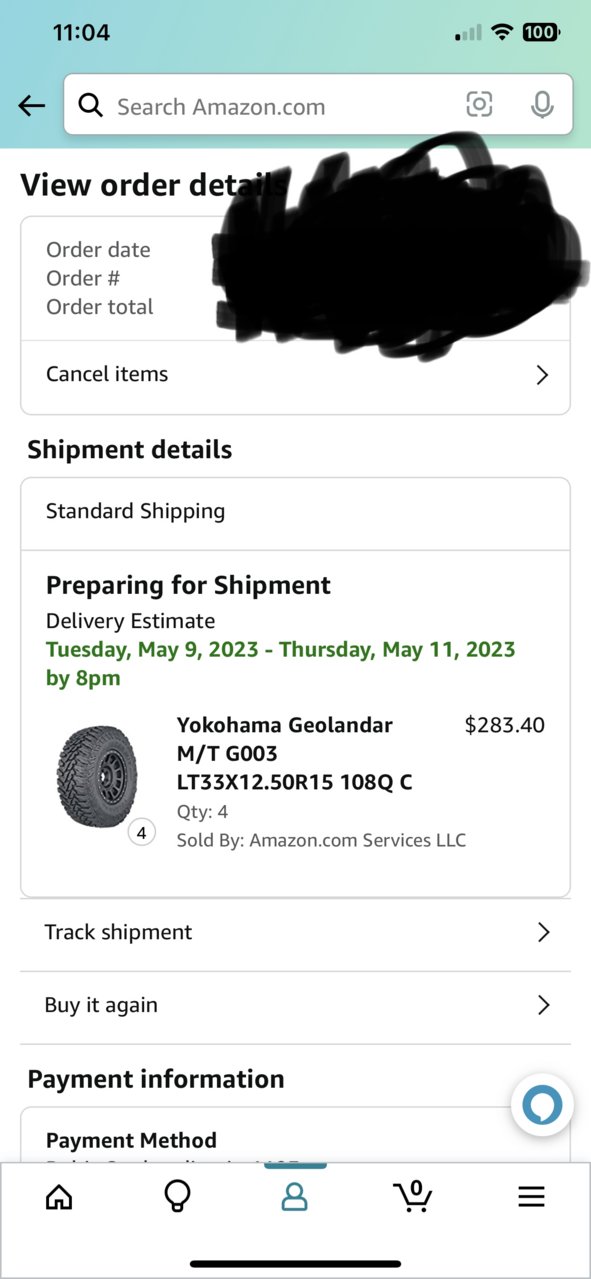
Task: Open the shopping cart icon
Action: [x=412, y=1196]
